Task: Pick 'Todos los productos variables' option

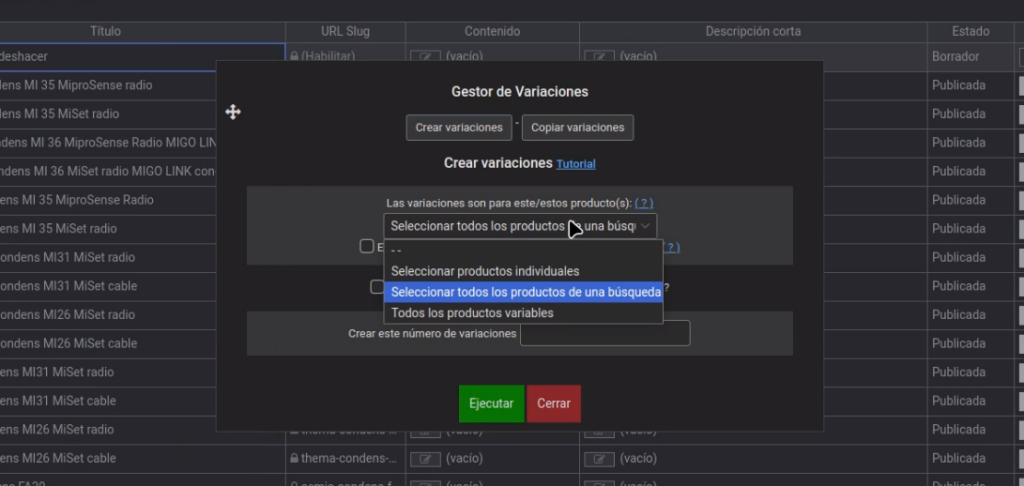Action: [523, 313]
